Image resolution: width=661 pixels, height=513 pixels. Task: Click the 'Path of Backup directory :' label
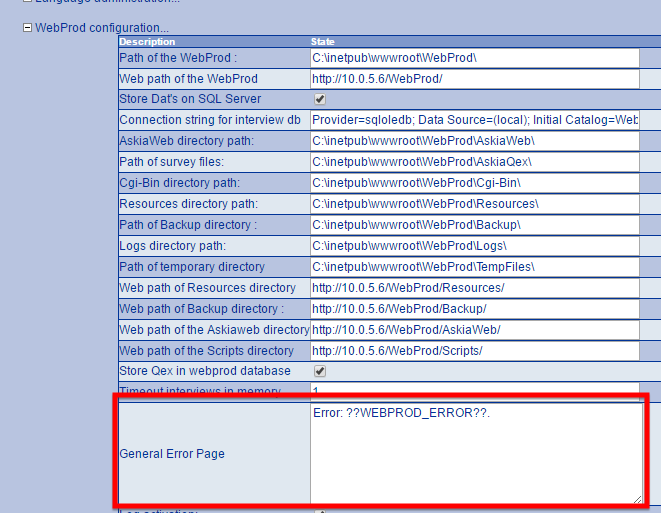coord(188,225)
